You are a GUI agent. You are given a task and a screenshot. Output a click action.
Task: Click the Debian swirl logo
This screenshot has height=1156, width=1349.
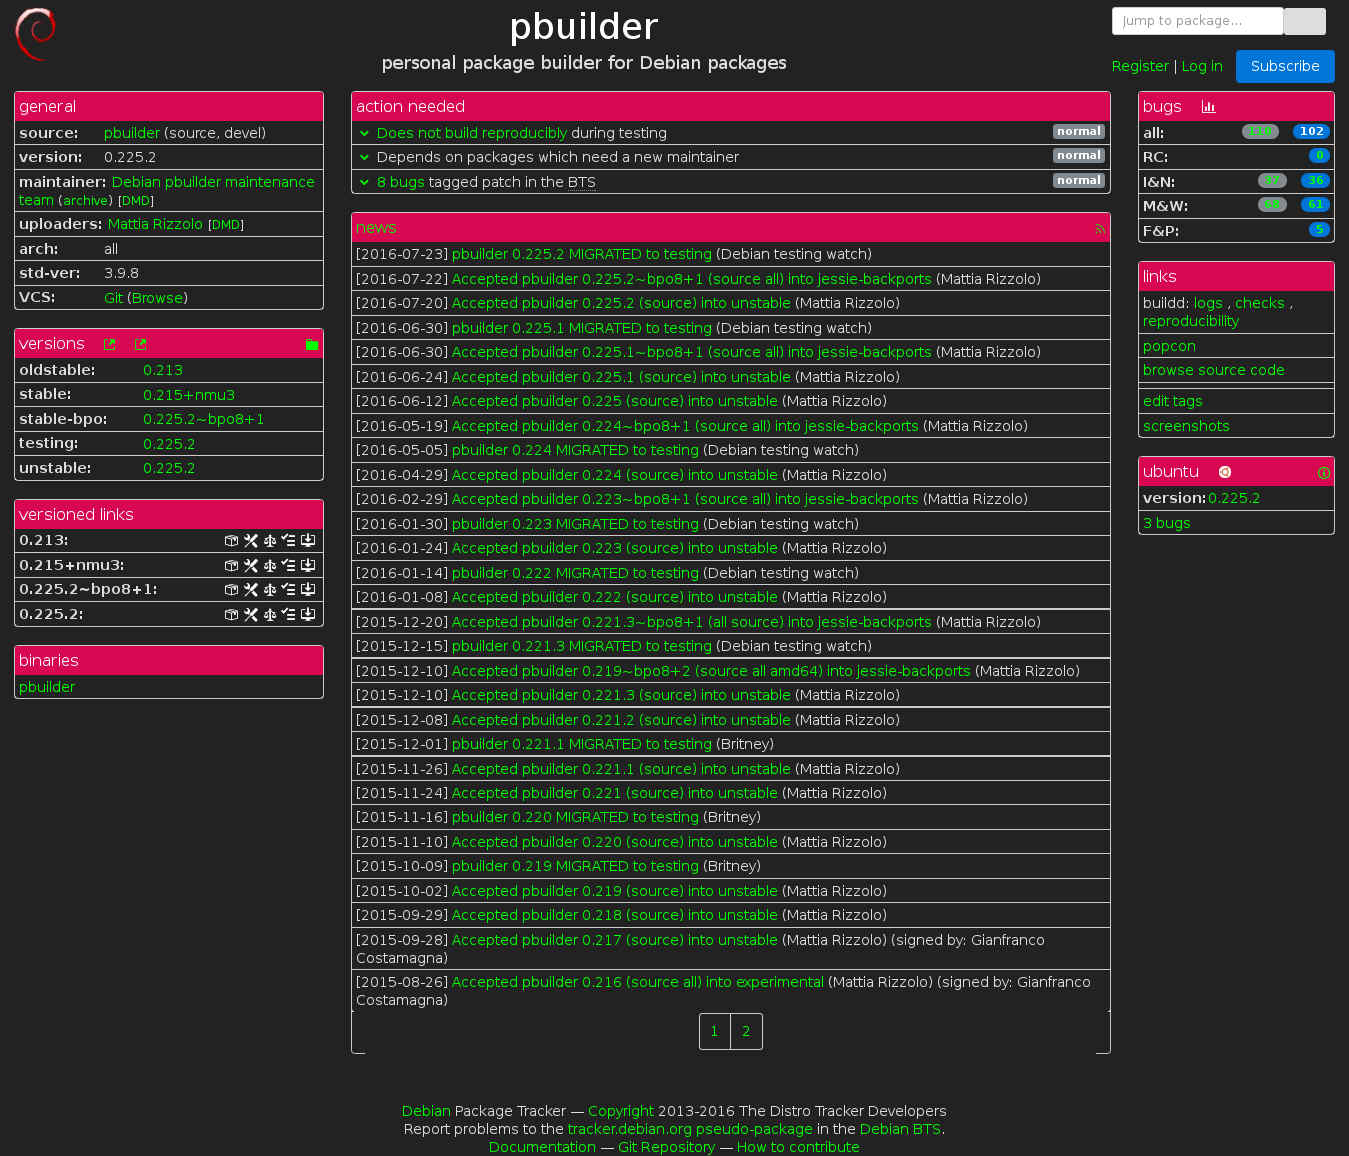coord(36,34)
